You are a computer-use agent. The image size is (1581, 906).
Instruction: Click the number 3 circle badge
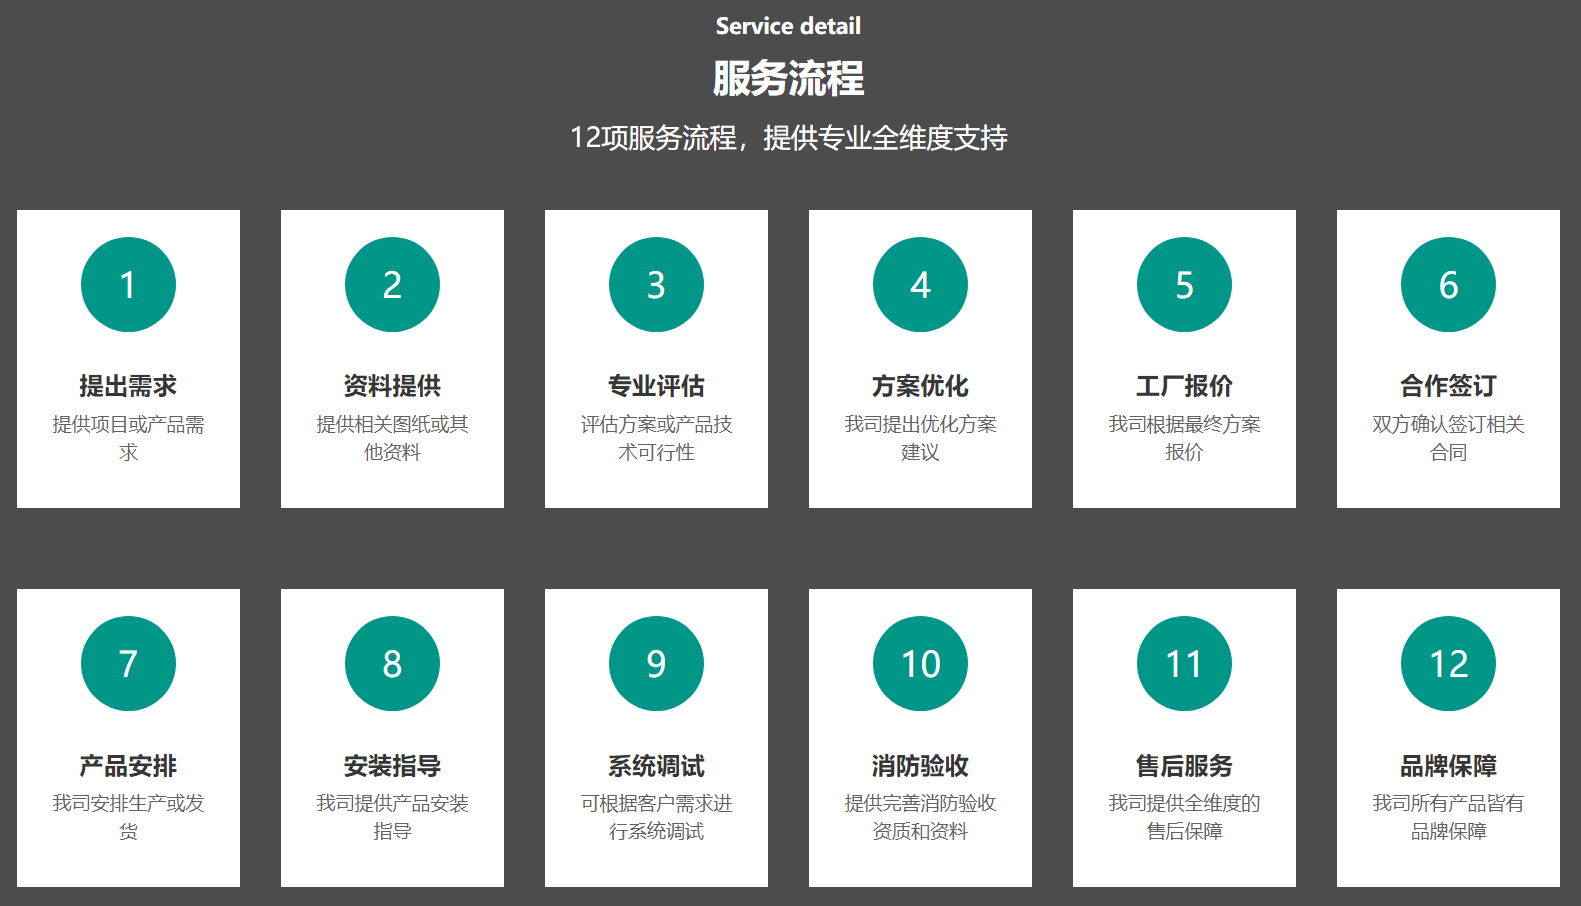[656, 285]
